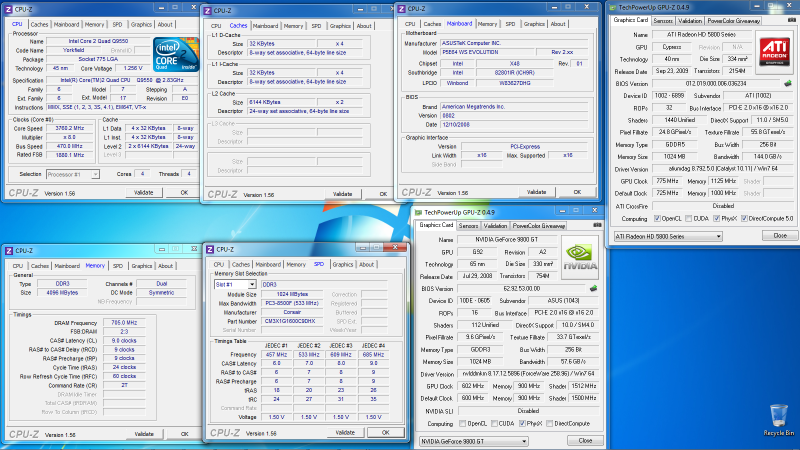Click the BIOS brand American Megatrends Inc.
This screenshot has width=800, height=450.
(x=514, y=107)
